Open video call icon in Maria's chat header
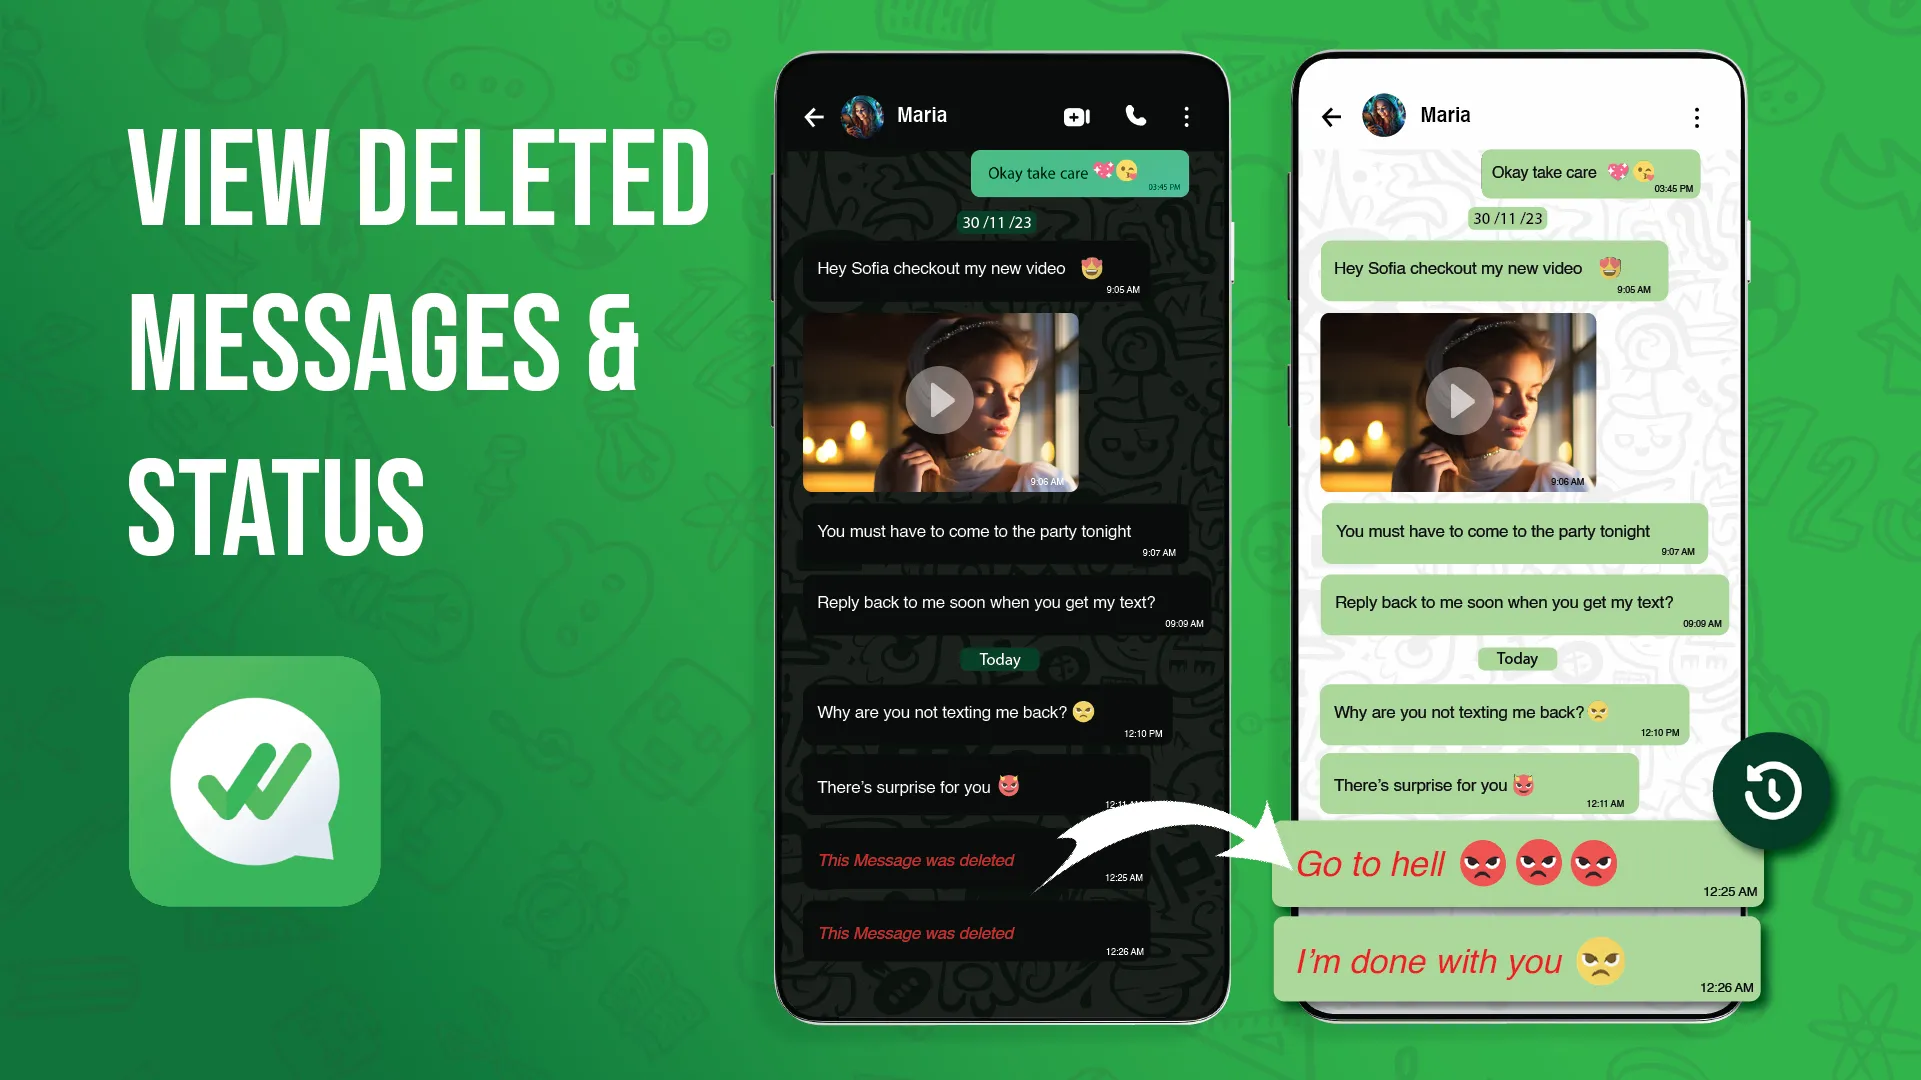1921x1080 pixels. tap(1078, 115)
